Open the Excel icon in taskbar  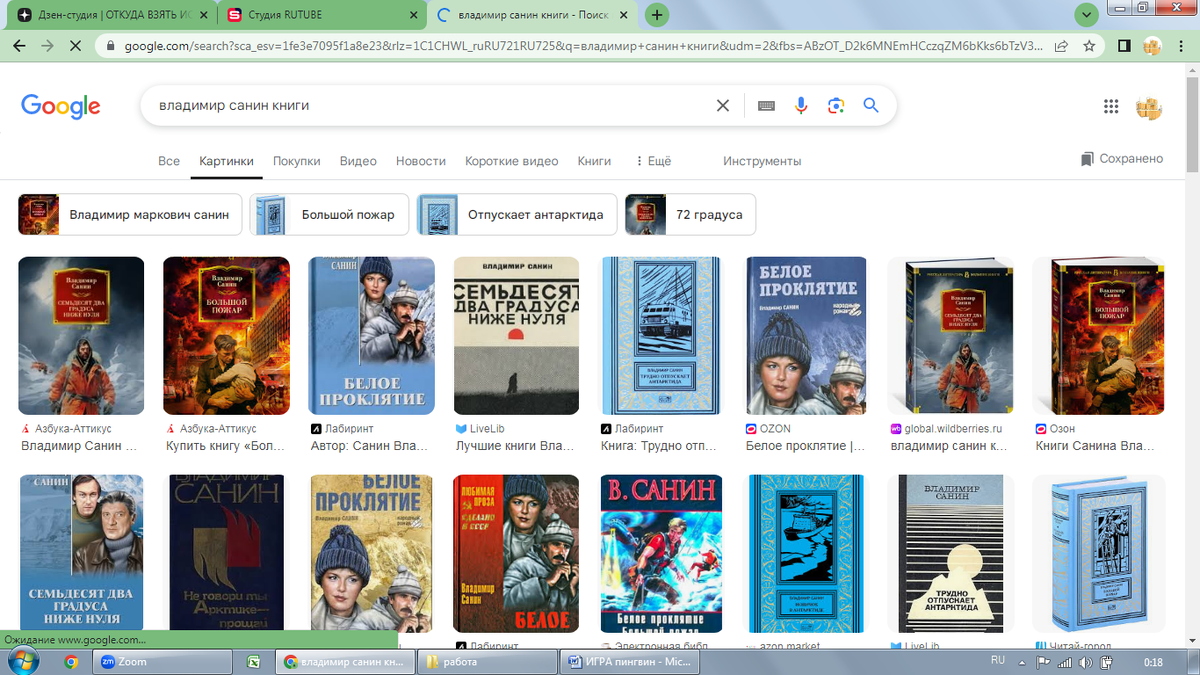point(254,661)
